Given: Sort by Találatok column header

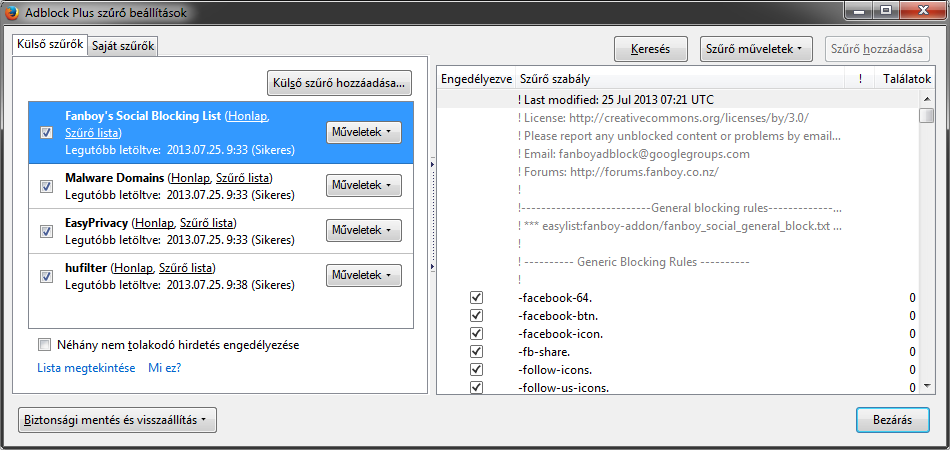Looking at the screenshot, I should 906,79.
